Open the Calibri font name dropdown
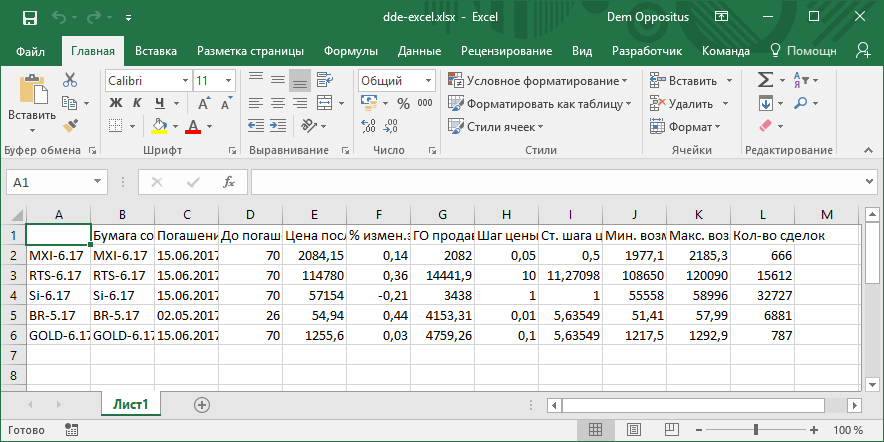The width and height of the screenshot is (884, 442). point(185,80)
